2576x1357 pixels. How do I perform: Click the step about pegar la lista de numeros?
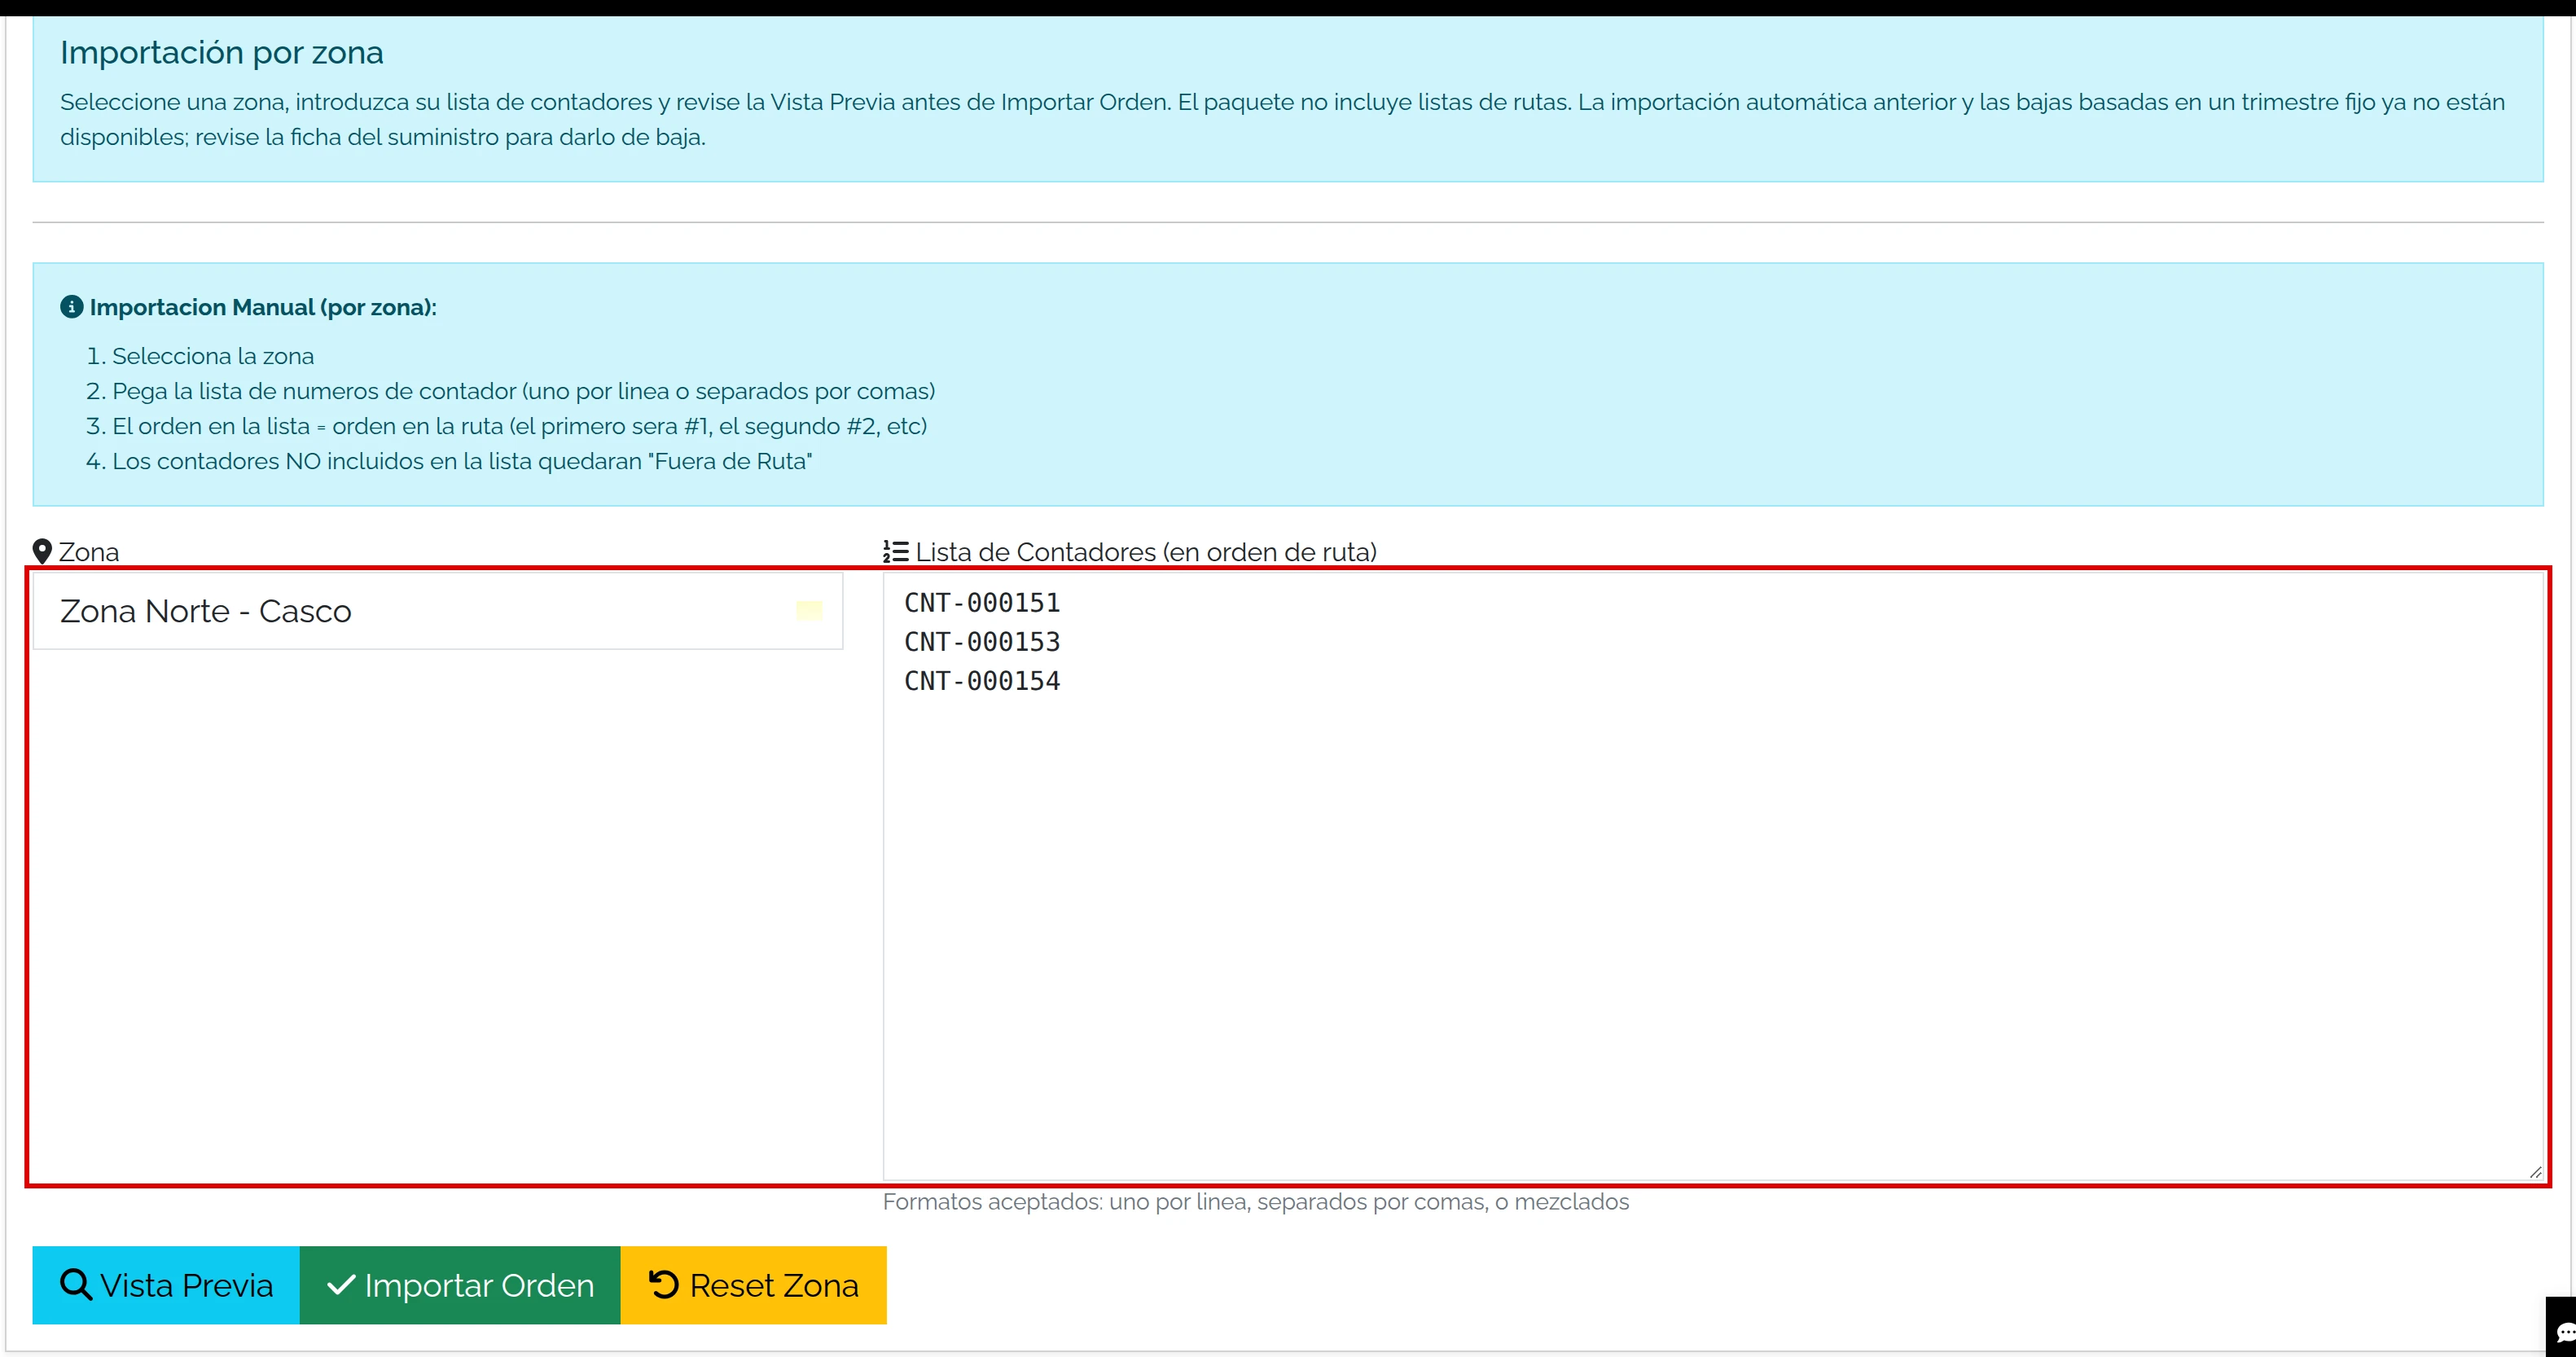(x=524, y=391)
